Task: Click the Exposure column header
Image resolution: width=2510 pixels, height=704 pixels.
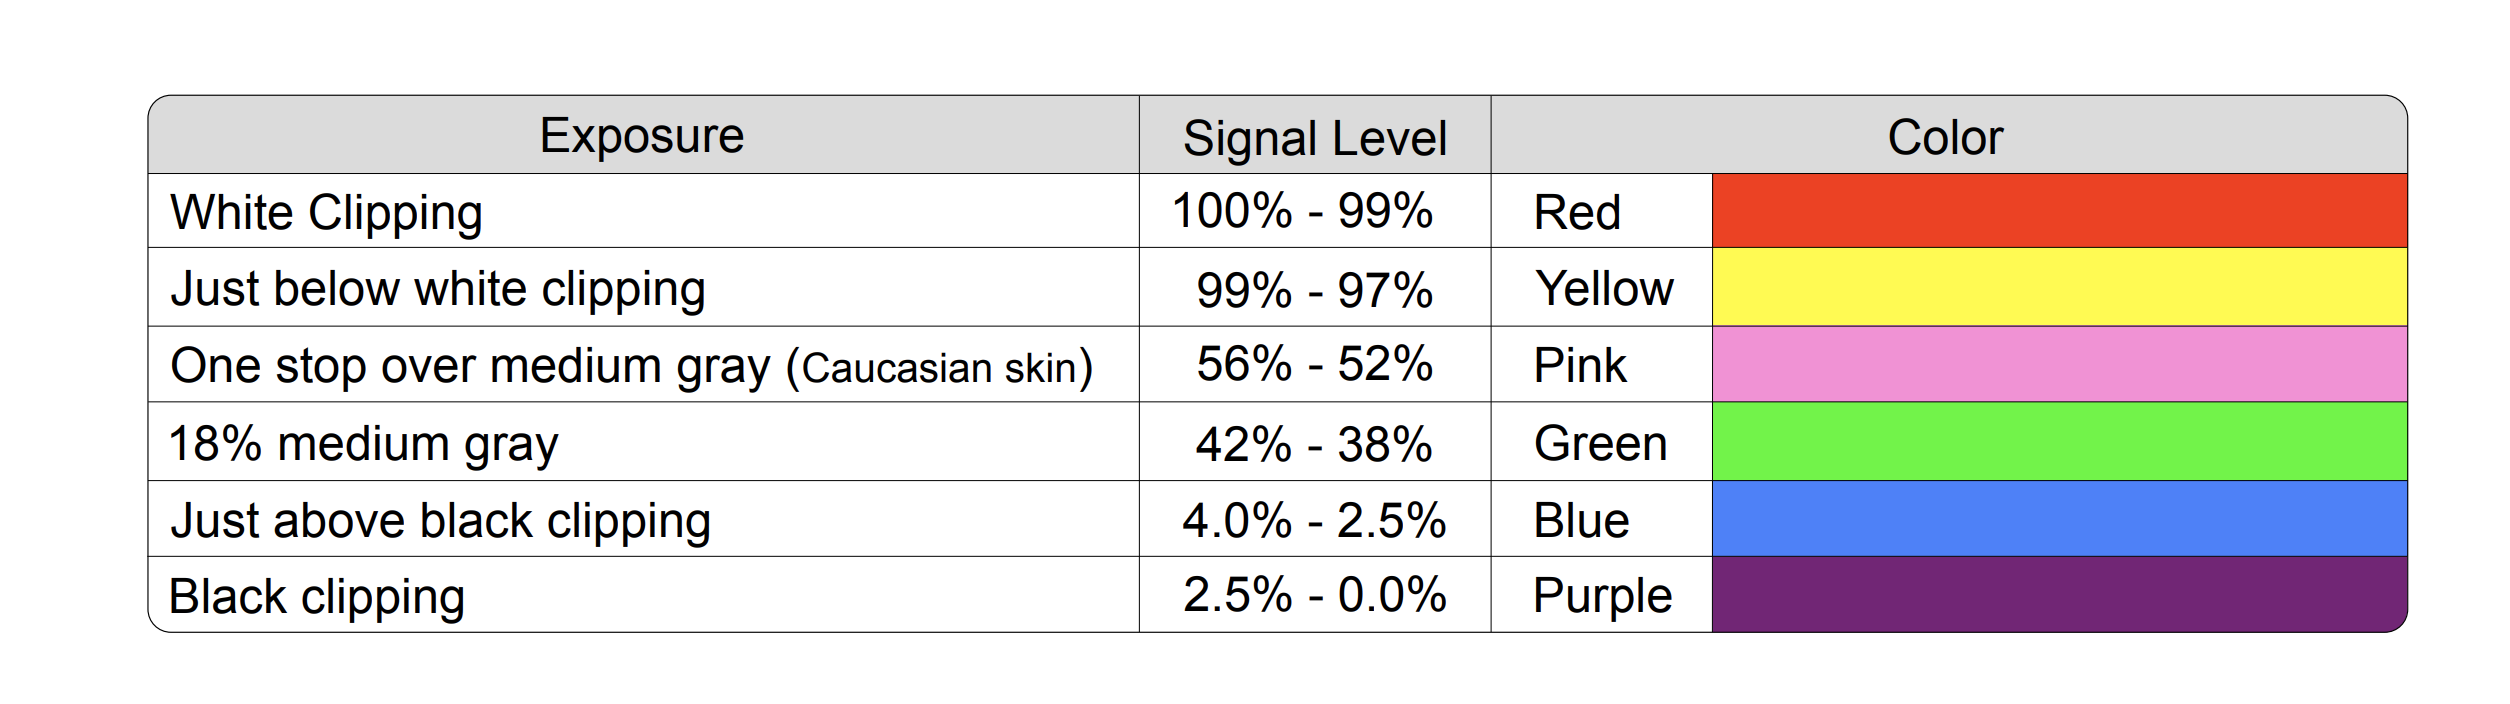Action: coord(642,136)
